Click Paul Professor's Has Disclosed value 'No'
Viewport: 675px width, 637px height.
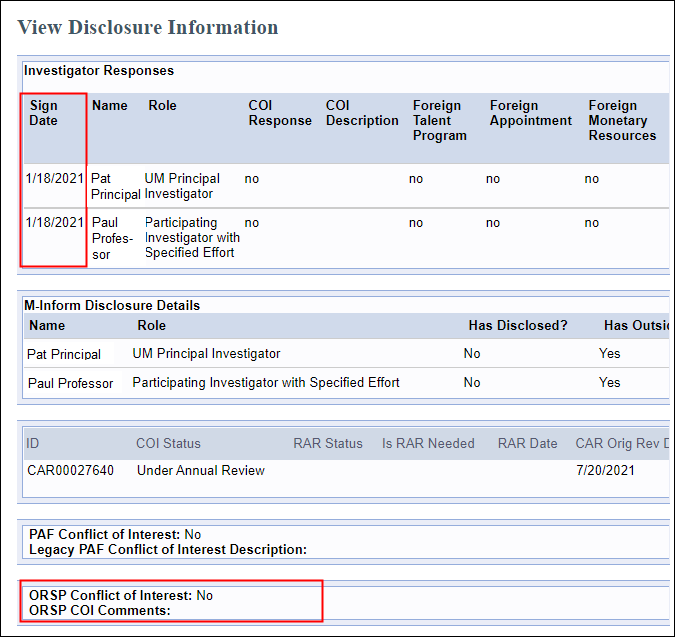point(472,383)
